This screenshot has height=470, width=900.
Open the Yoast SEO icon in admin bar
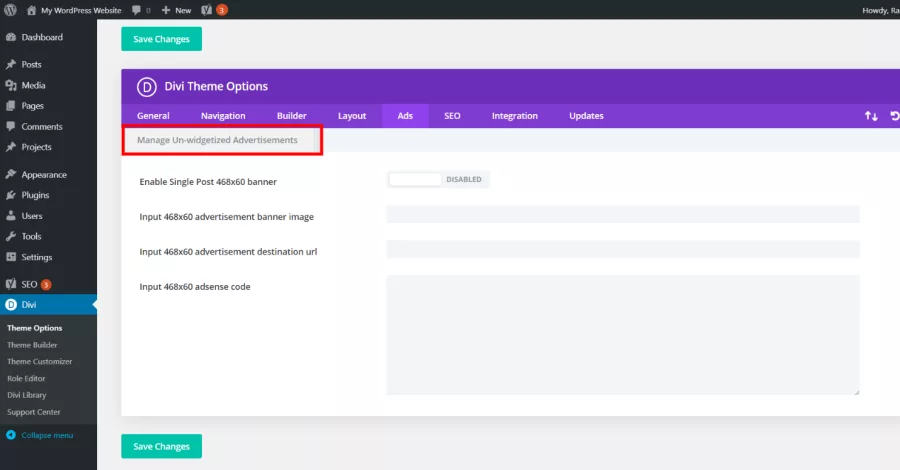[x=207, y=10]
